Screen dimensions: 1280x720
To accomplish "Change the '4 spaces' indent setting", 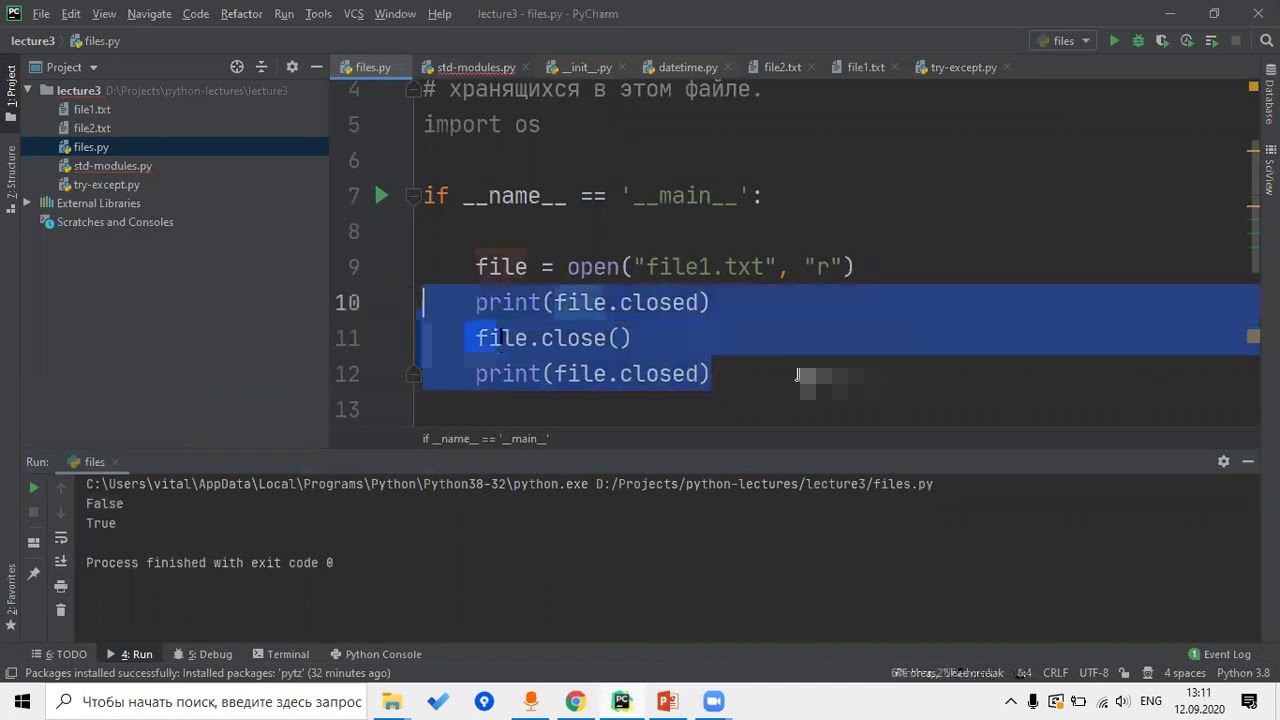I will click(x=1185, y=673).
